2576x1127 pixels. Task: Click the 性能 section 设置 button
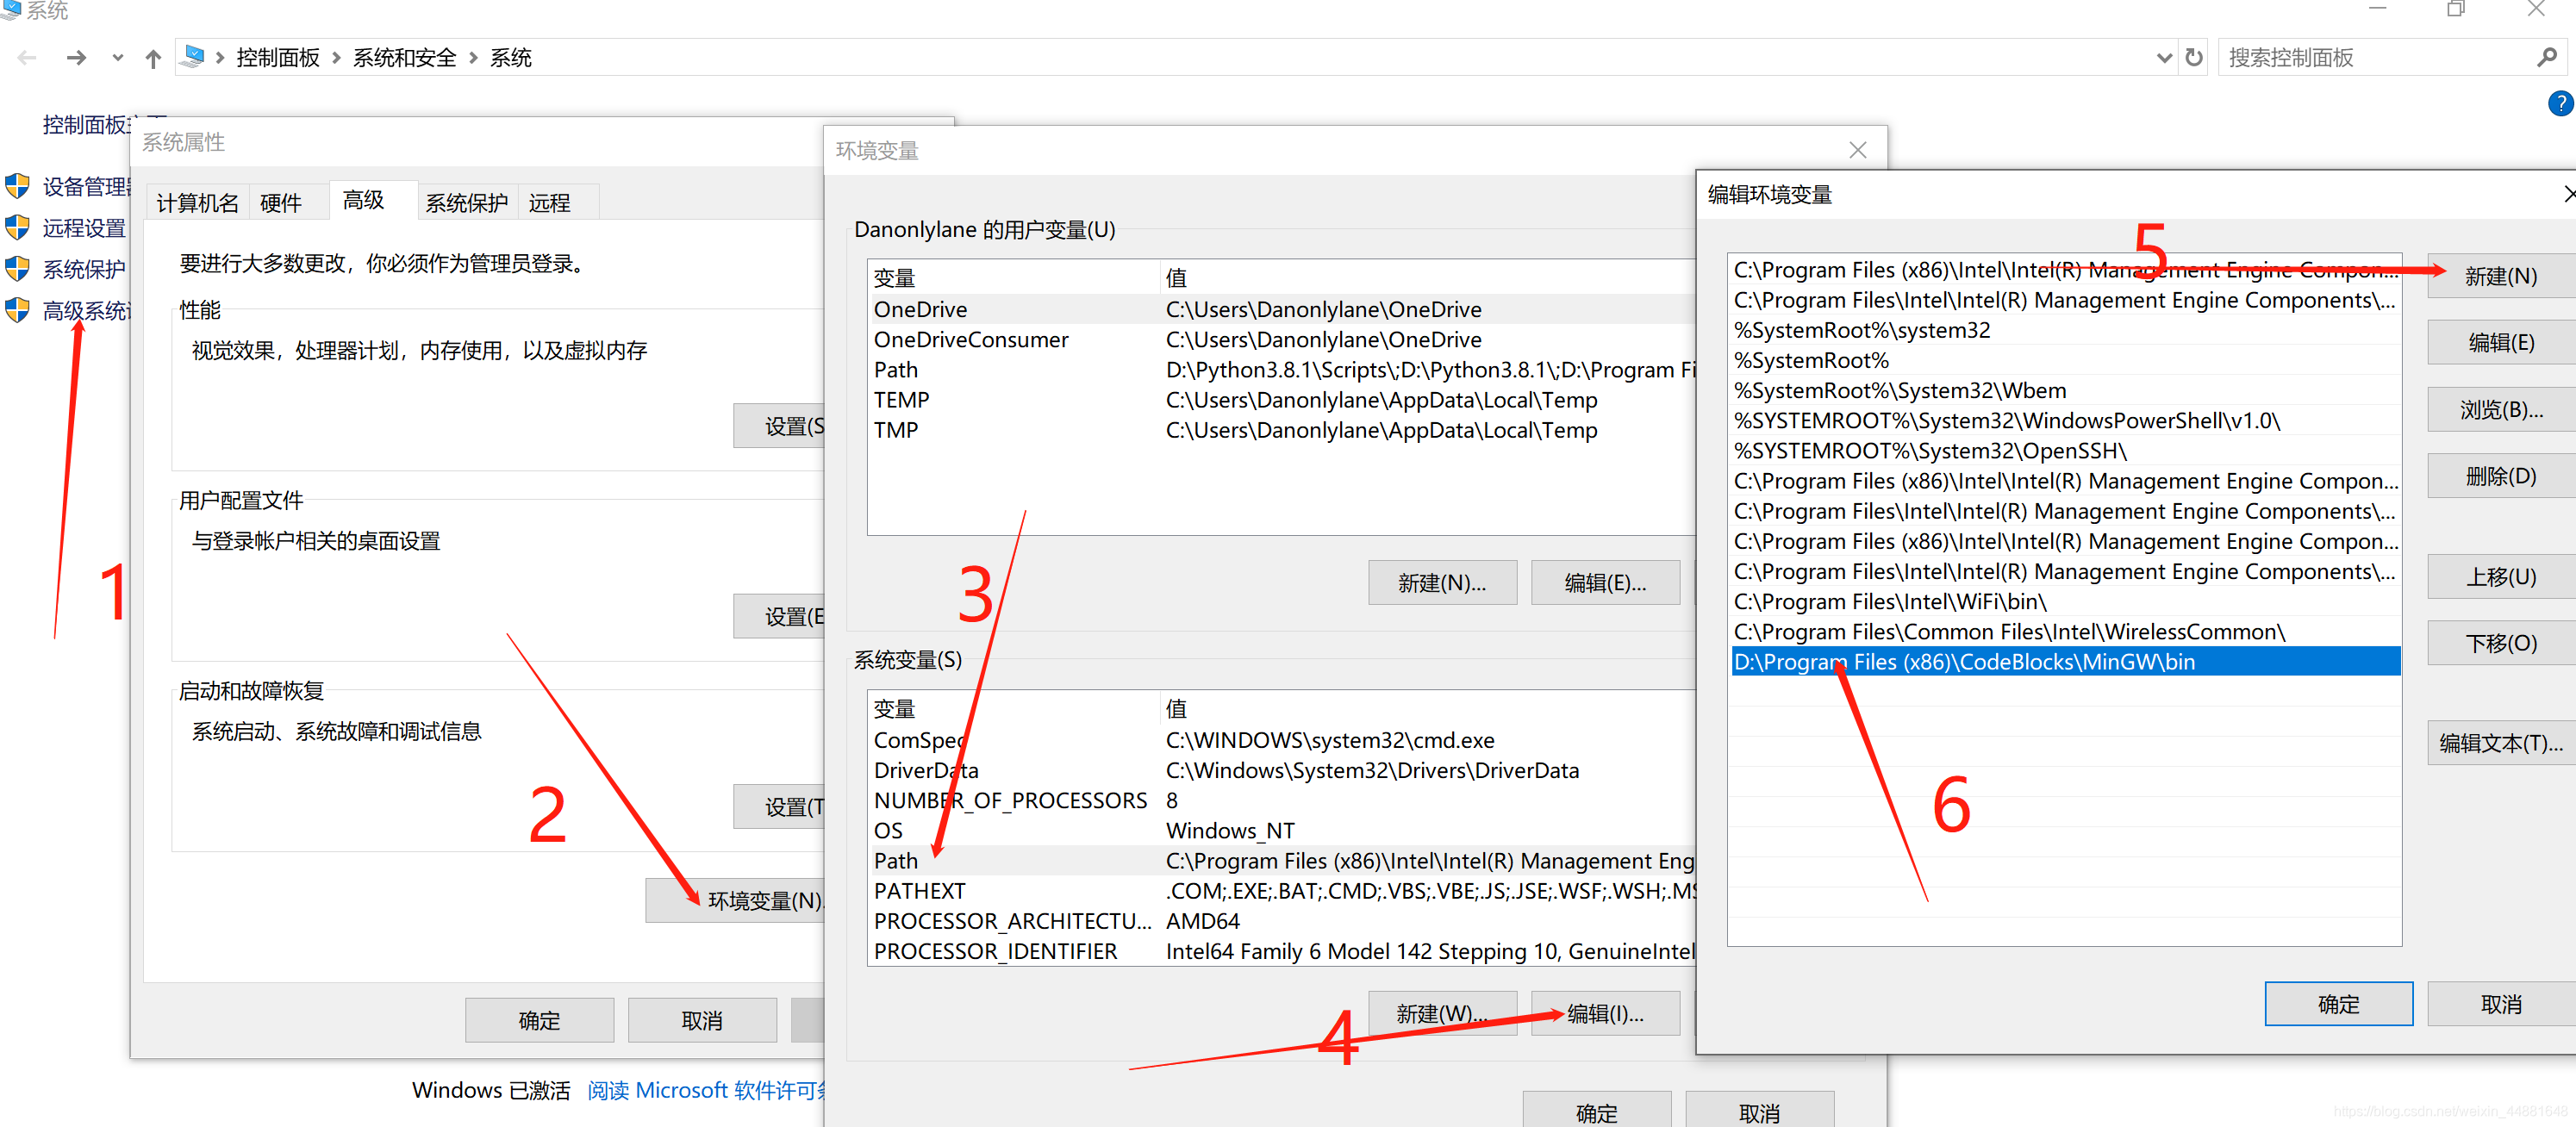pyautogui.click(x=780, y=426)
